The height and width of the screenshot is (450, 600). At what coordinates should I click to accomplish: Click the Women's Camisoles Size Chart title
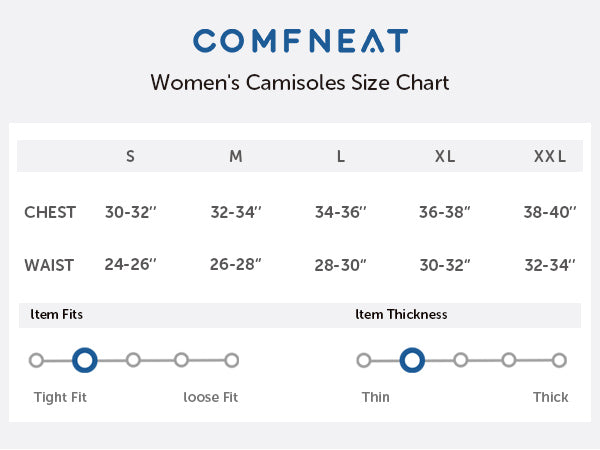[300, 82]
